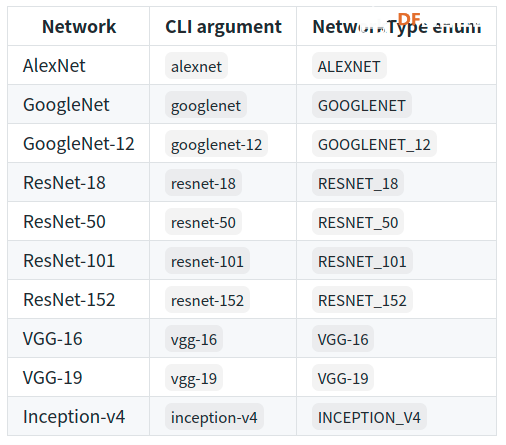Image resolution: width=506 pixels, height=445 pixels.
Task: Select the RESNET_152 enum tag
Action: point(362,300)
